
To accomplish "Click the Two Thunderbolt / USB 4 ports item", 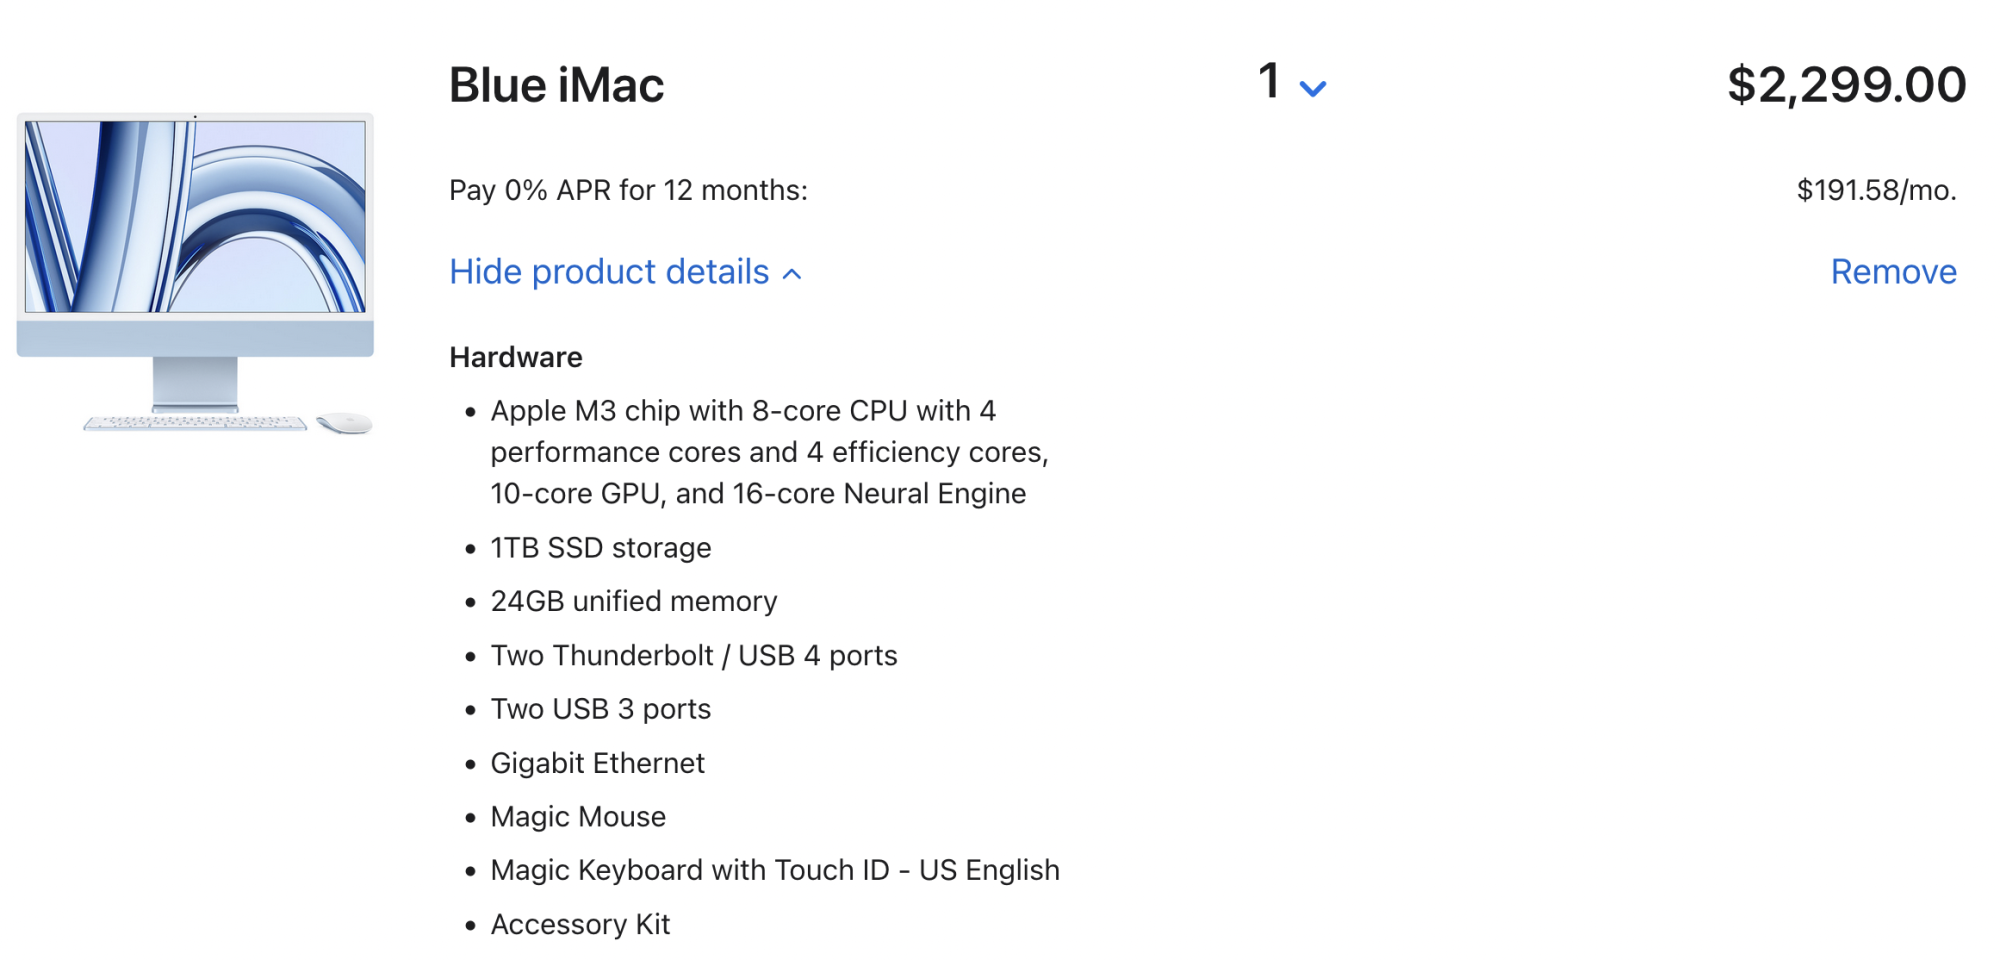I will [x=693, y=655].
